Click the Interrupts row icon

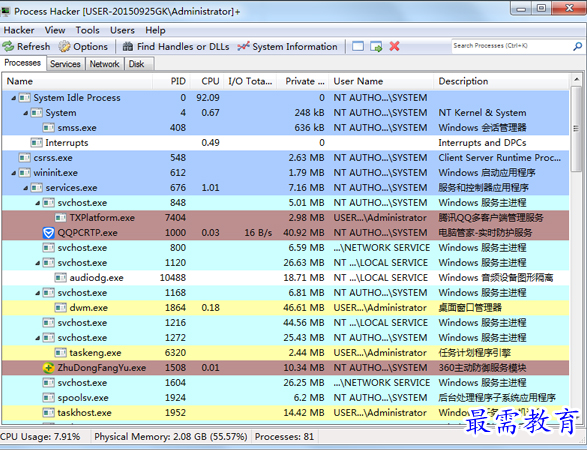(x=37, y=143)
